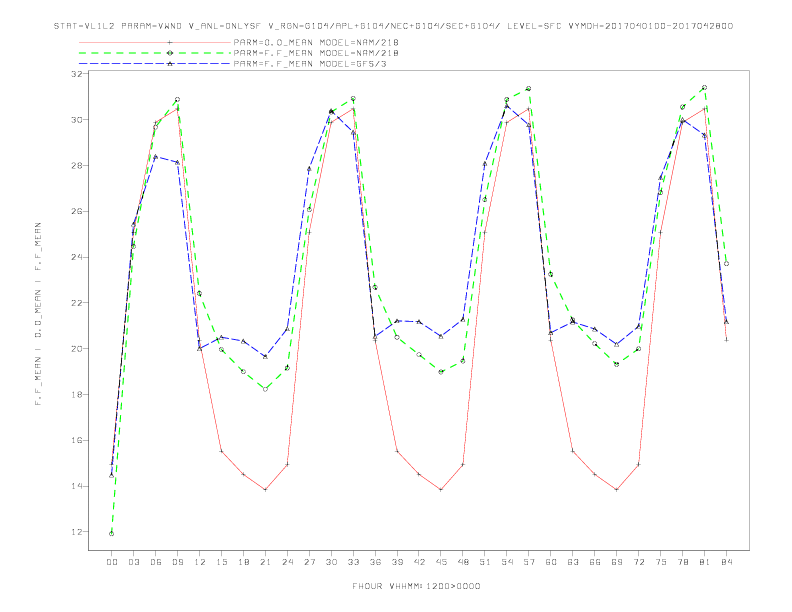The width and height of the screenshot is (792, 612).
Task: Click y-axis tick label 32
Action: [76, 74]
